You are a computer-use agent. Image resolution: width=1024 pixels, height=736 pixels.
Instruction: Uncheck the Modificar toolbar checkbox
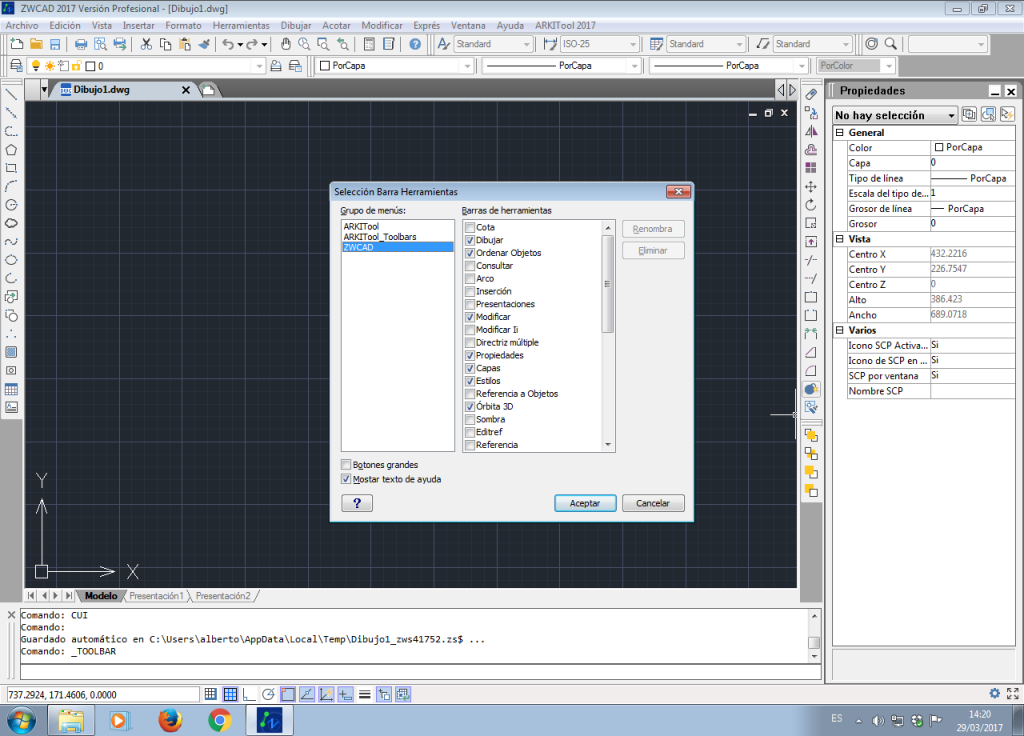point(470,317)
